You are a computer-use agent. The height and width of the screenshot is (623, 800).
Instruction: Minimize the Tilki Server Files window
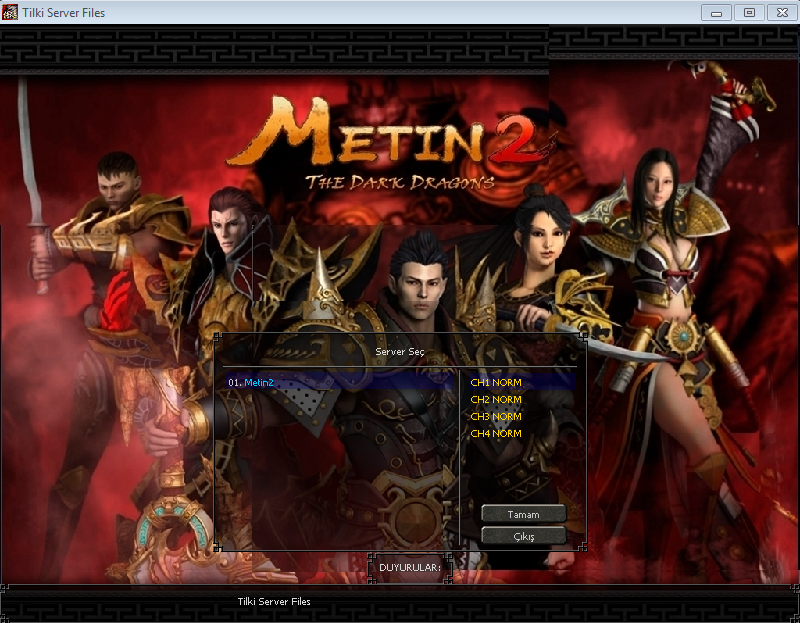[x=716, y=13]
